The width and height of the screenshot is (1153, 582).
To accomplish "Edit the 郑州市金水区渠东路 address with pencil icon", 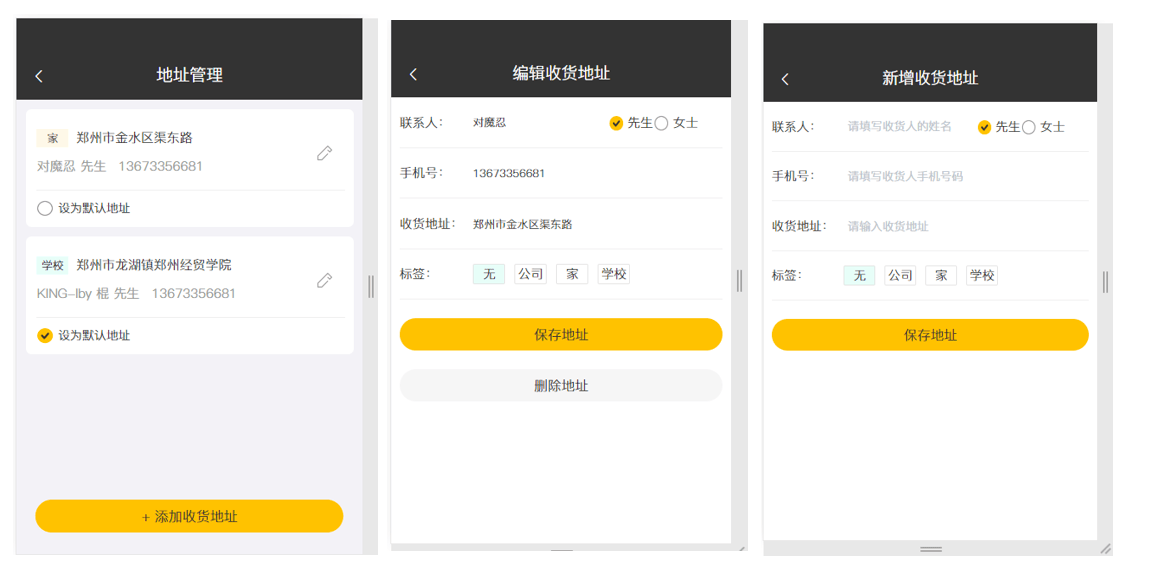I will pyautogui.click(x=324, y=153).
